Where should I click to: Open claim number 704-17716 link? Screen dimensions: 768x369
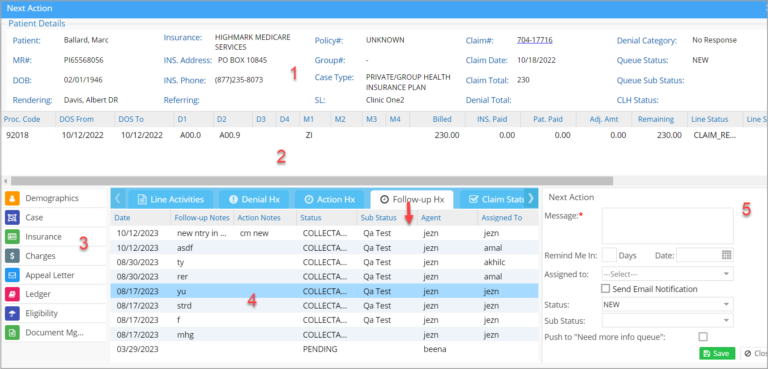click(x=535, y=40)
